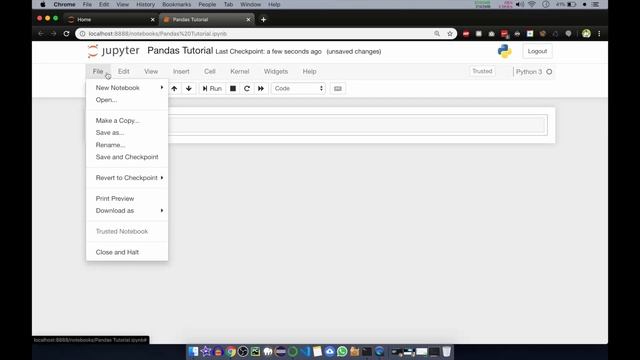Close the Home browser tab
This screenshot has height=360, width=640.
[153, 20]
